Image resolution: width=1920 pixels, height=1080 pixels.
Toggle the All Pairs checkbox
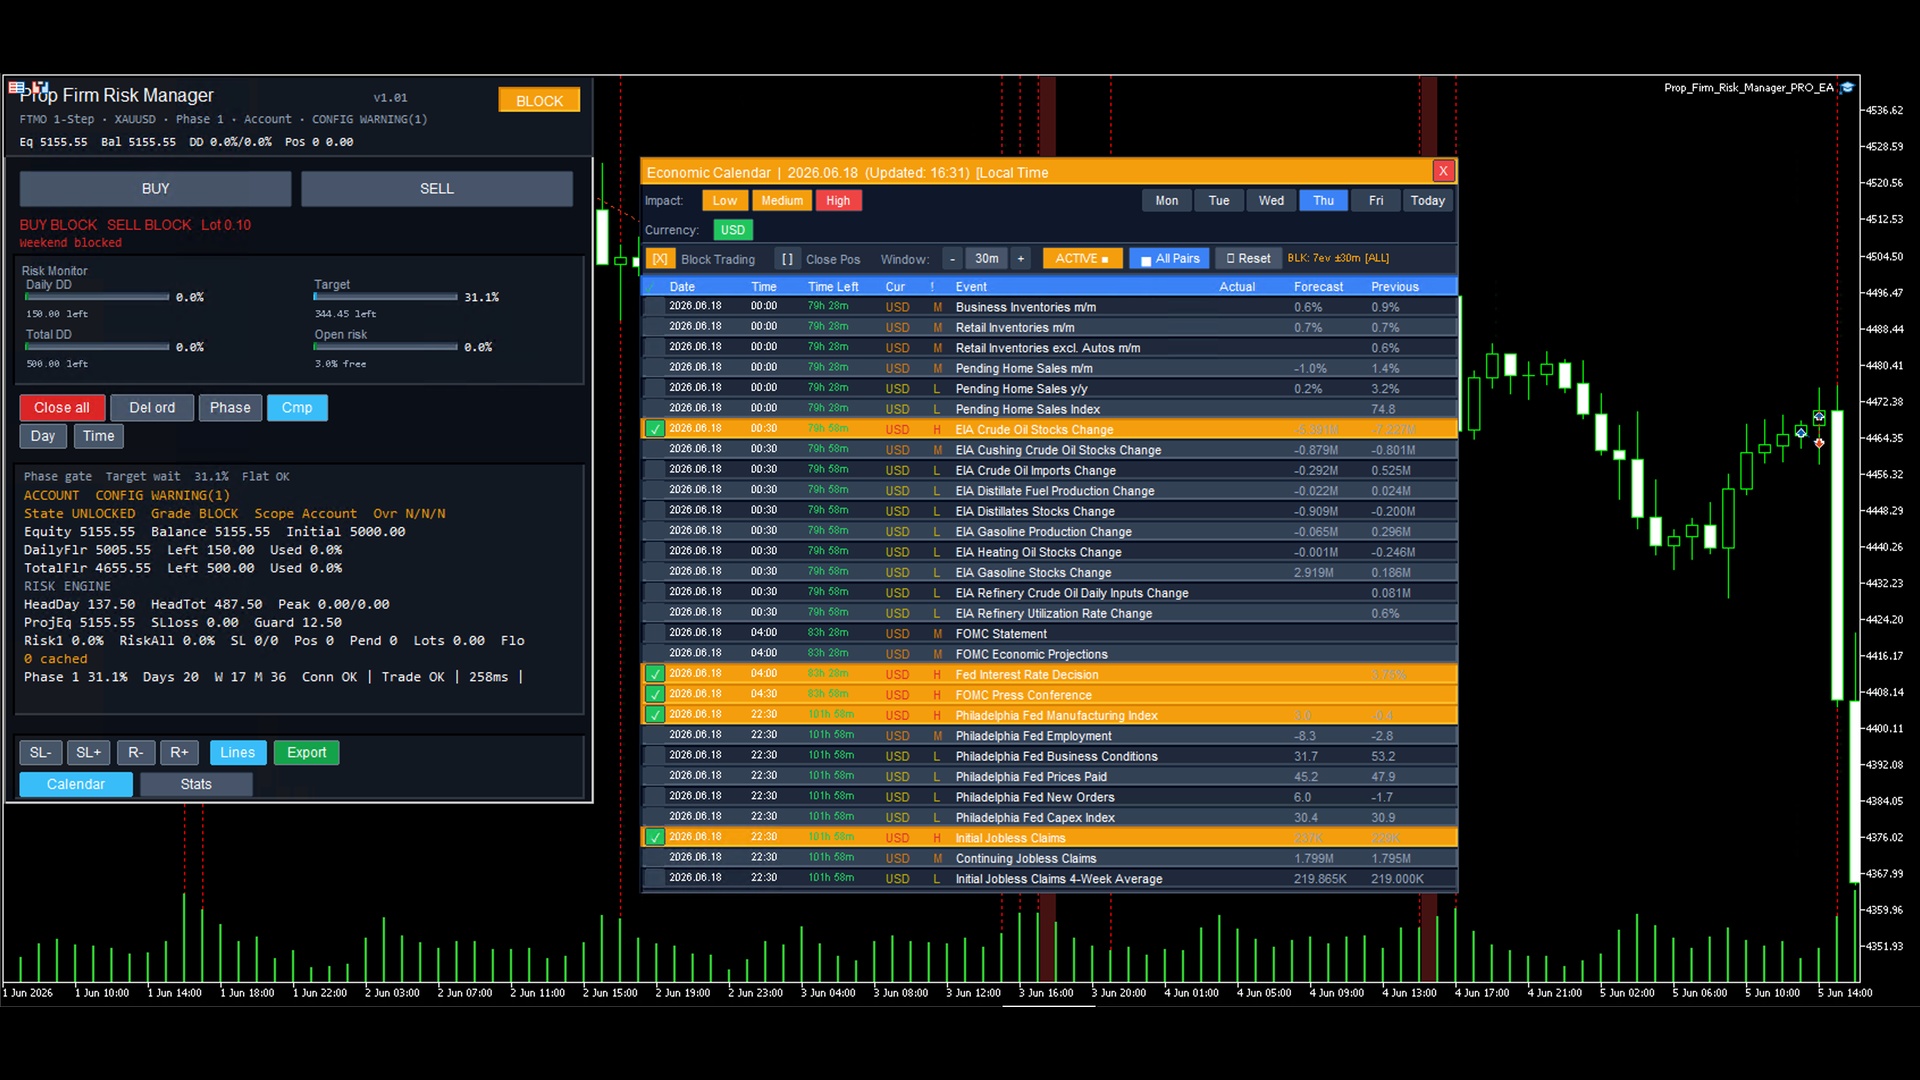tap(1169, 259)
